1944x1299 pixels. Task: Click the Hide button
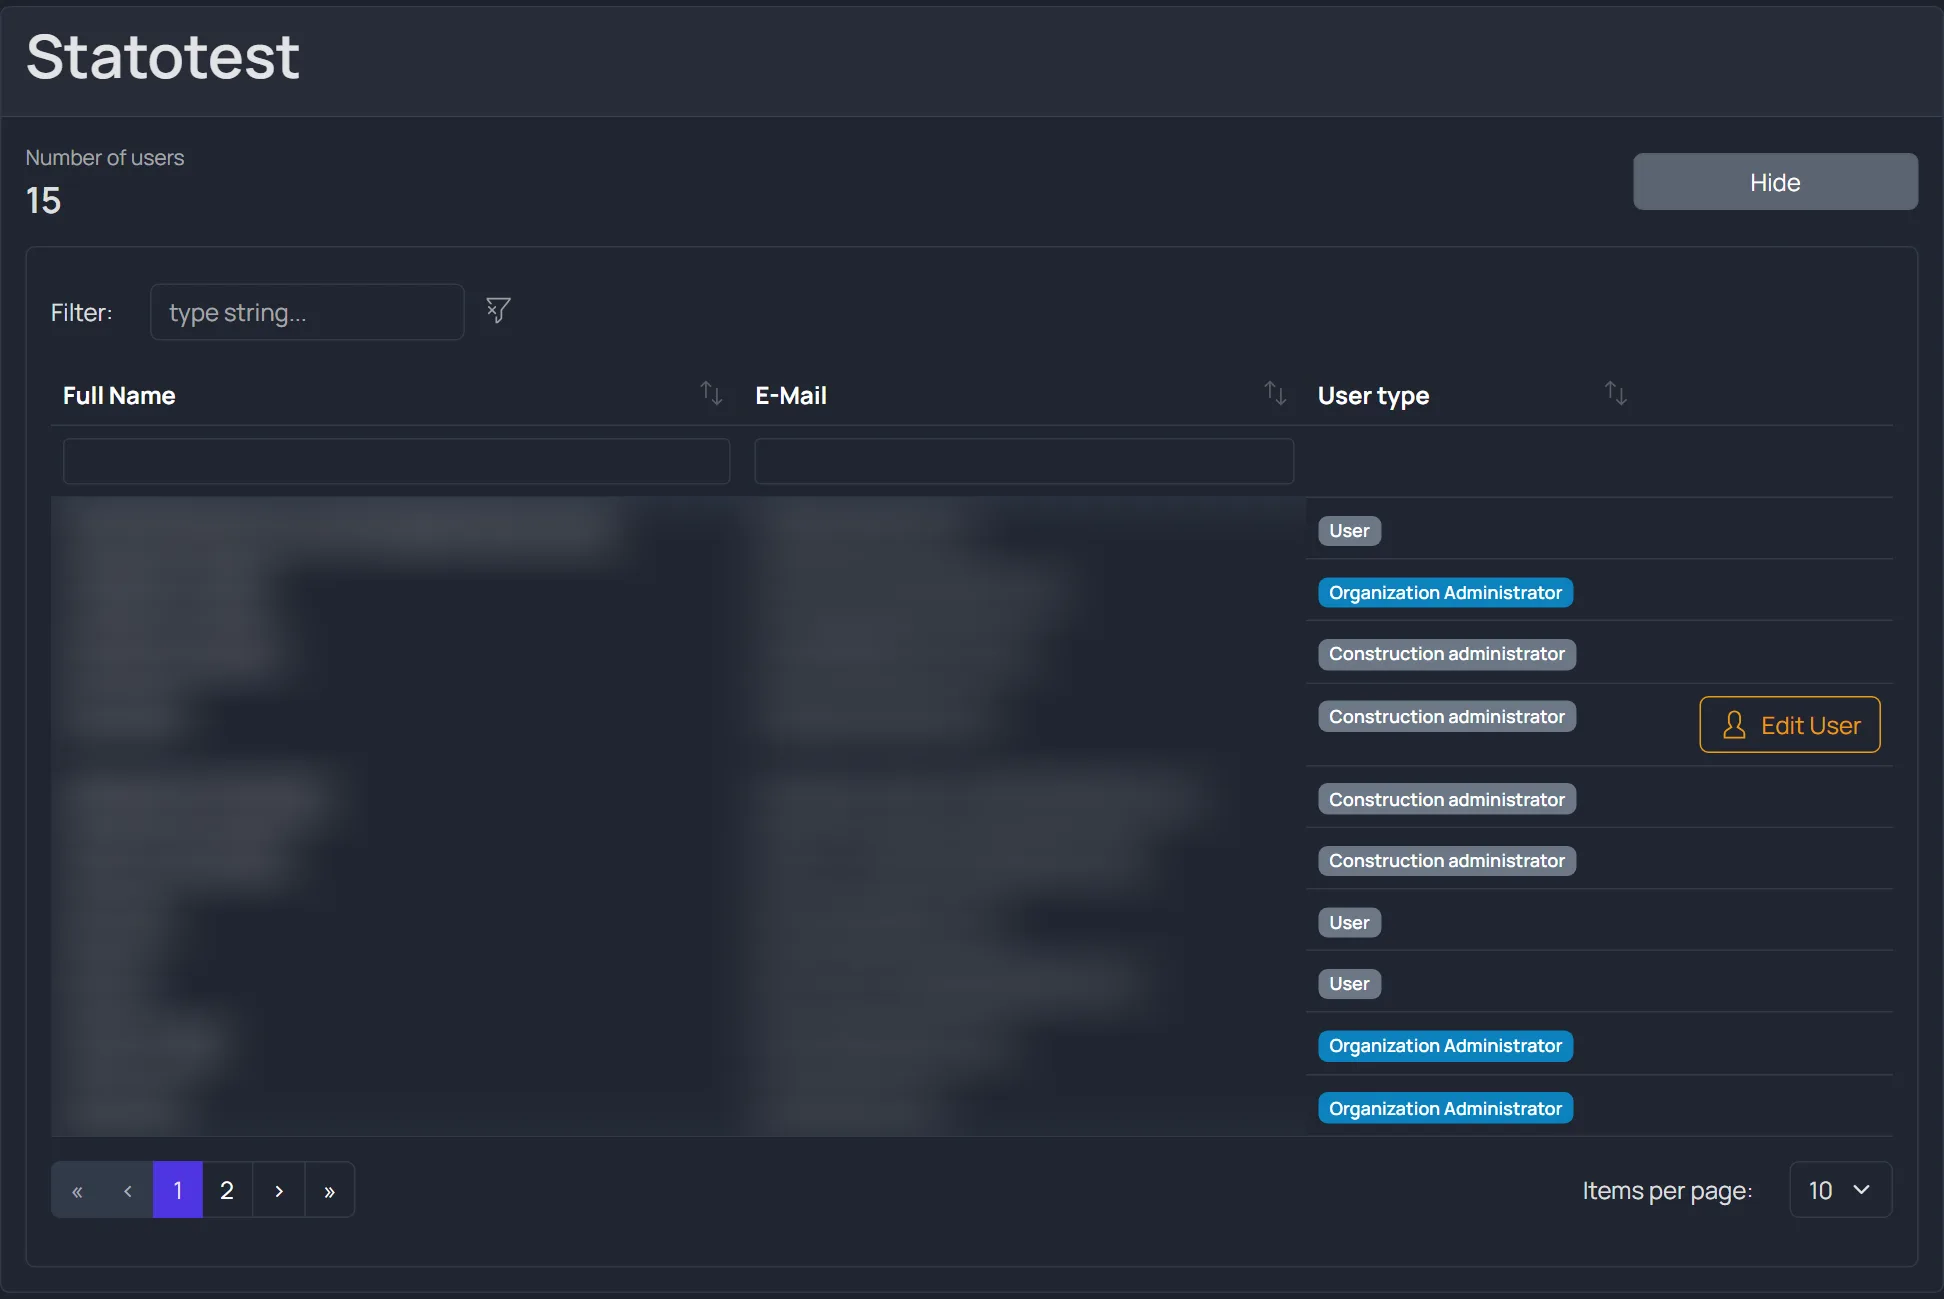1775,182
